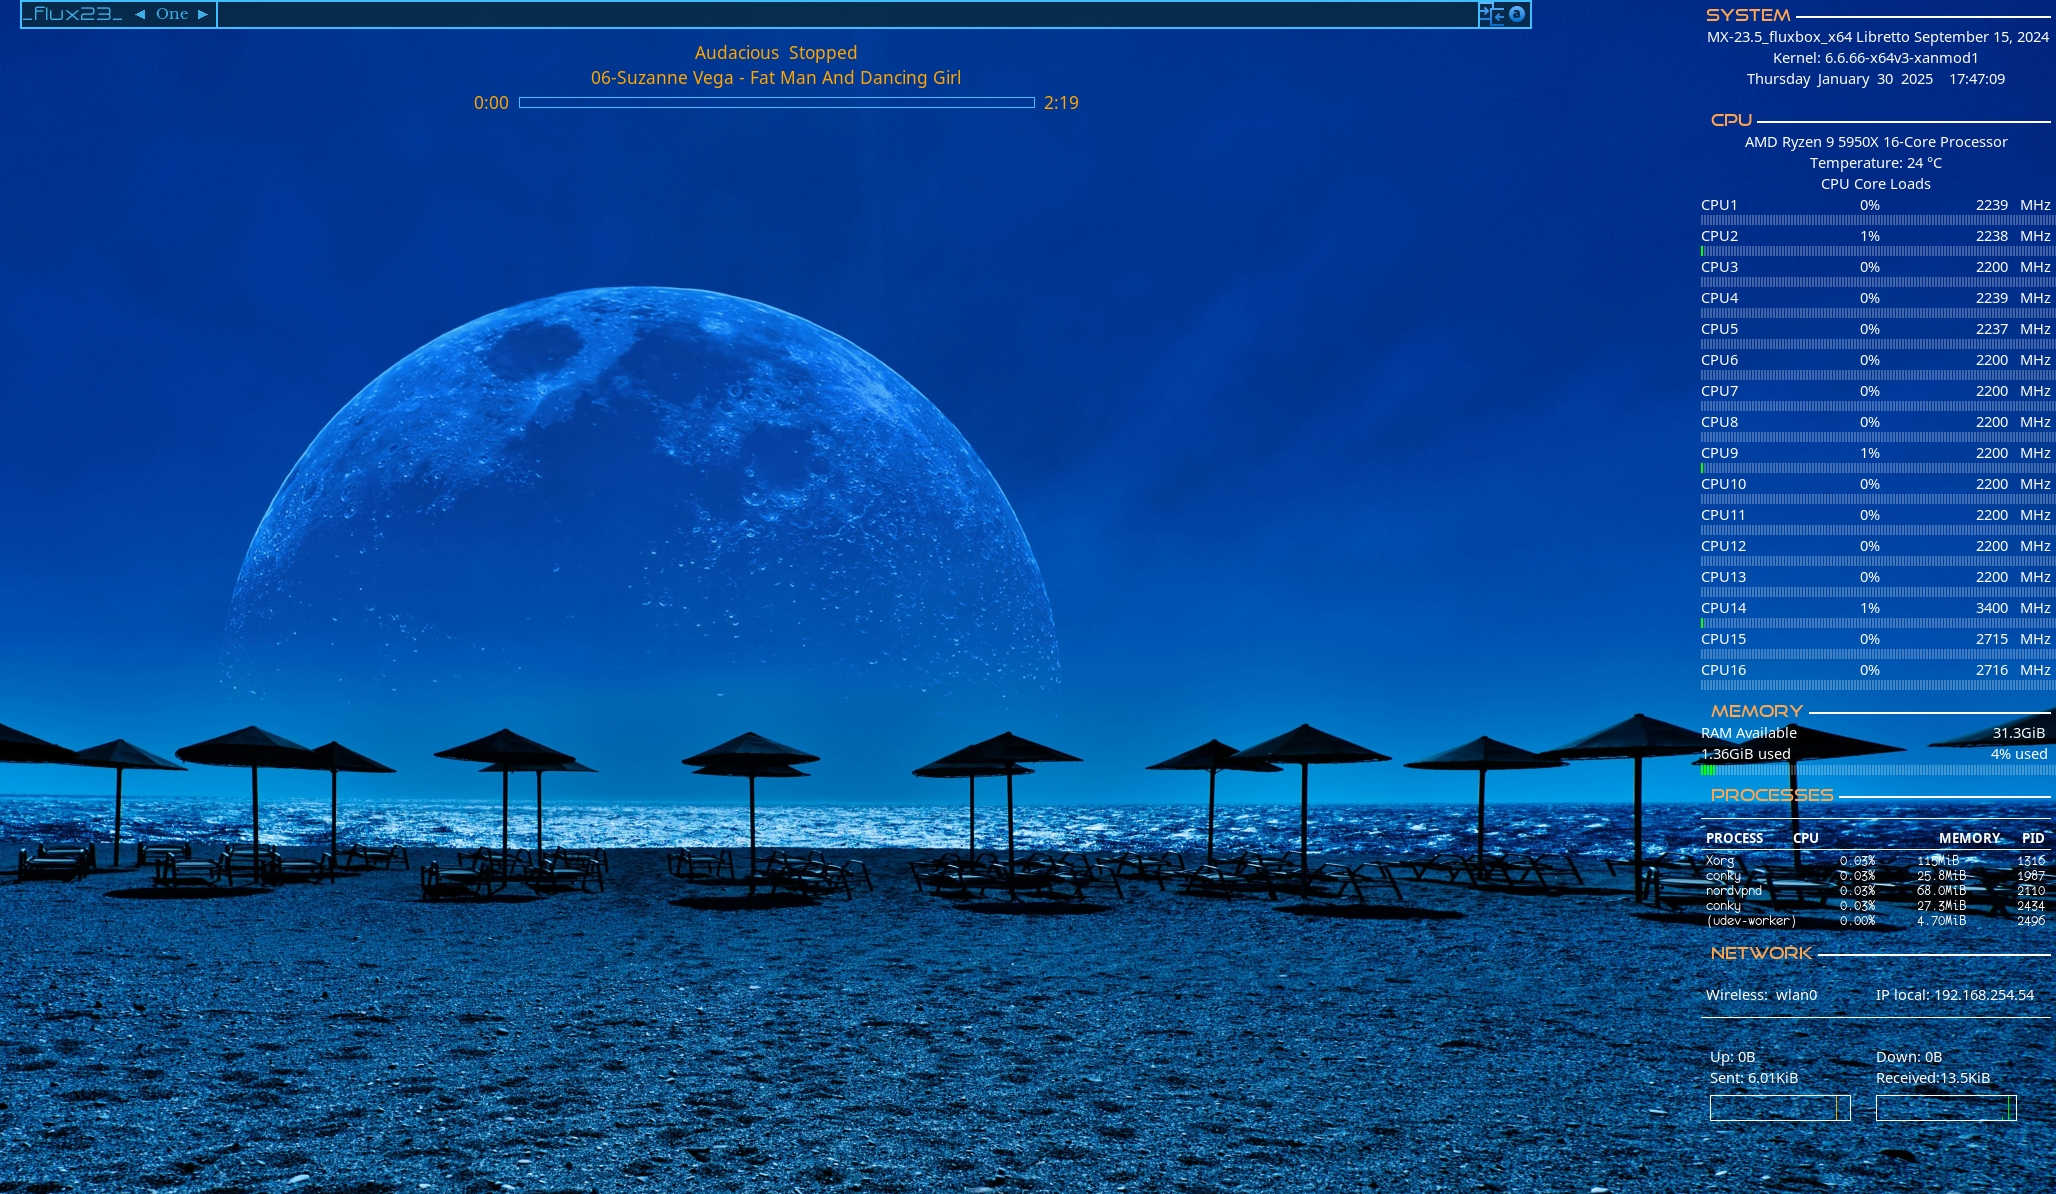Click the next workspace arrow in toolbar

point(203,14)
